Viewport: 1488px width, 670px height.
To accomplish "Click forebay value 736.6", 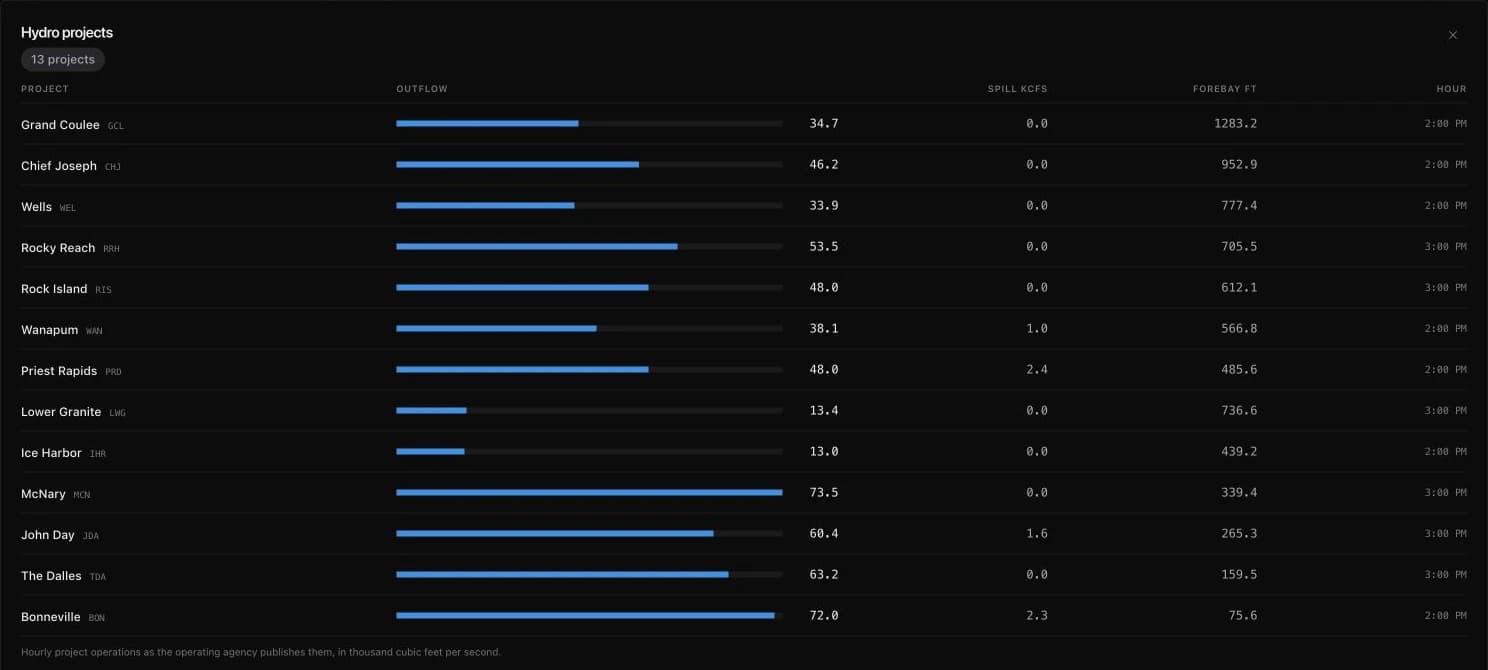I will click(1240, 411).
